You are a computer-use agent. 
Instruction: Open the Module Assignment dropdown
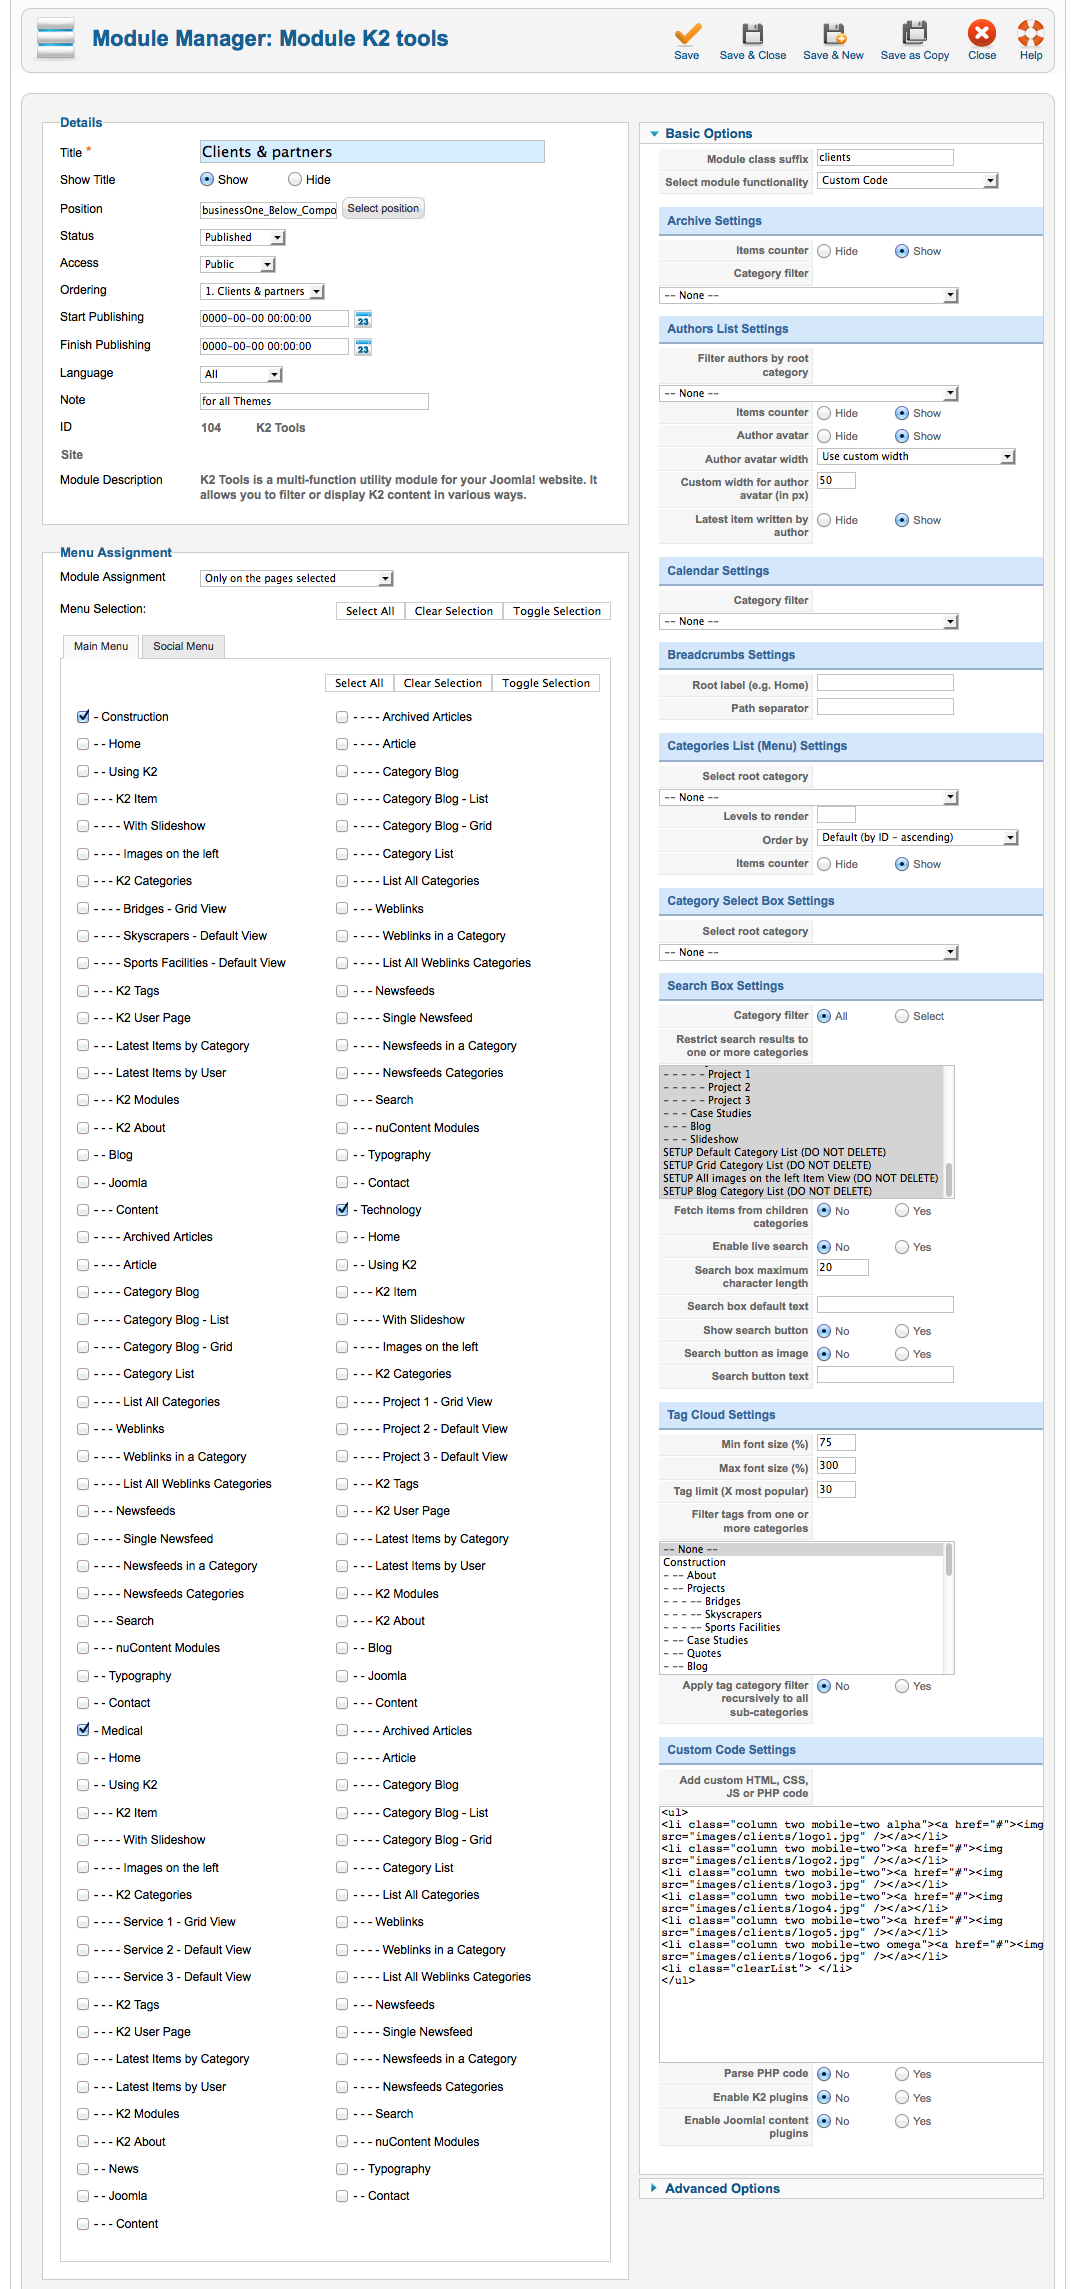297,578
